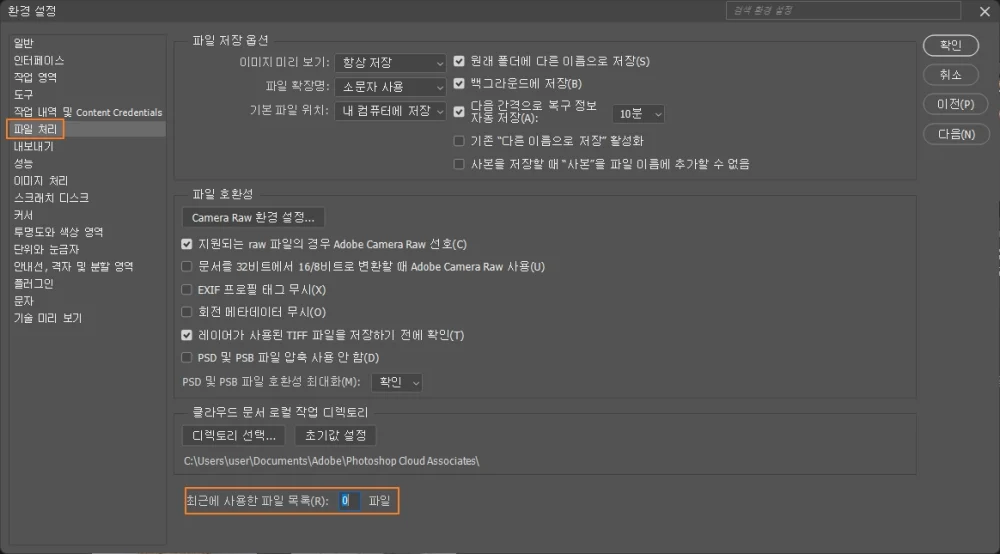Screen dimensions: 1000x554
Task: Select 이미지 처리 in the sidebar
Action: click(x=41, y=180)
